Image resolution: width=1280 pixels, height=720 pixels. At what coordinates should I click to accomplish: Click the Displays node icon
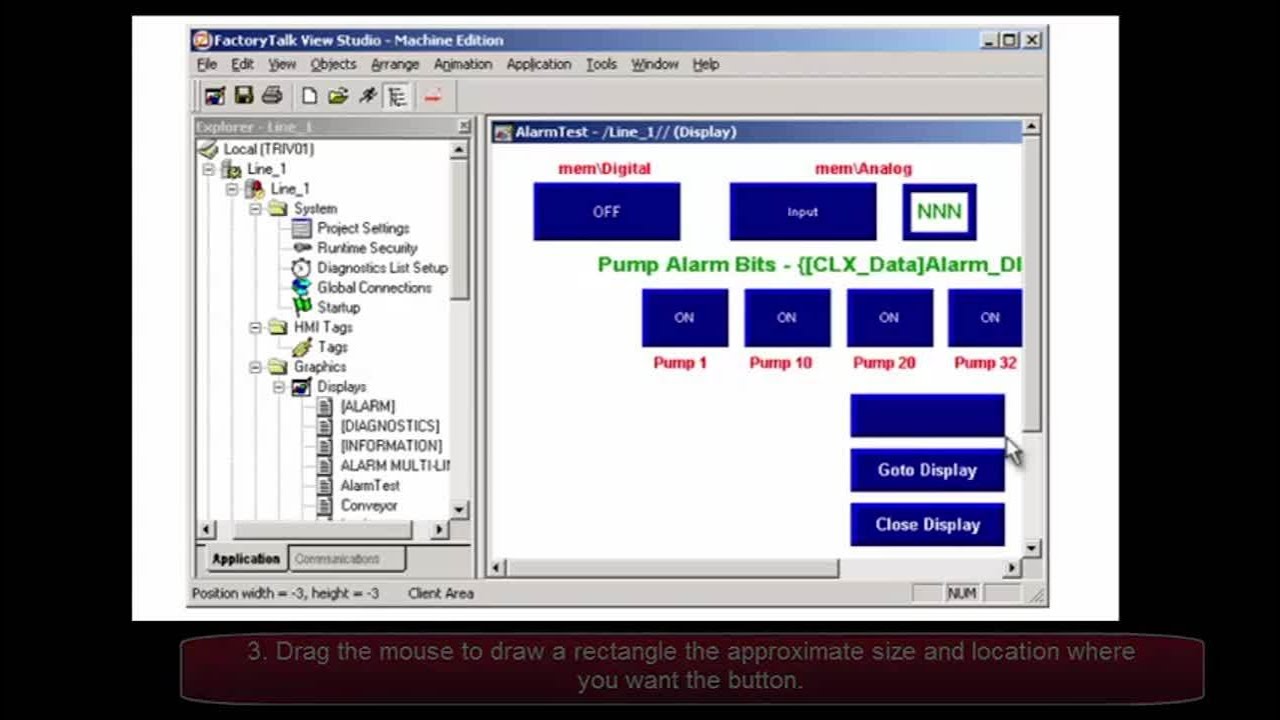[301, 386]
